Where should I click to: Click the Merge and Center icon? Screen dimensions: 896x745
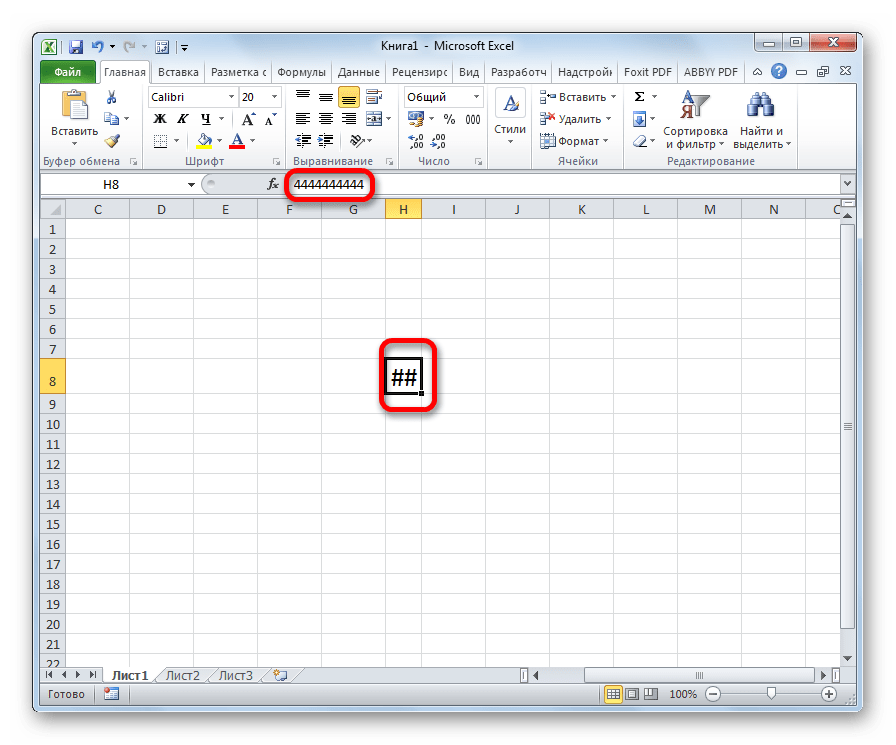pos(374,119)
